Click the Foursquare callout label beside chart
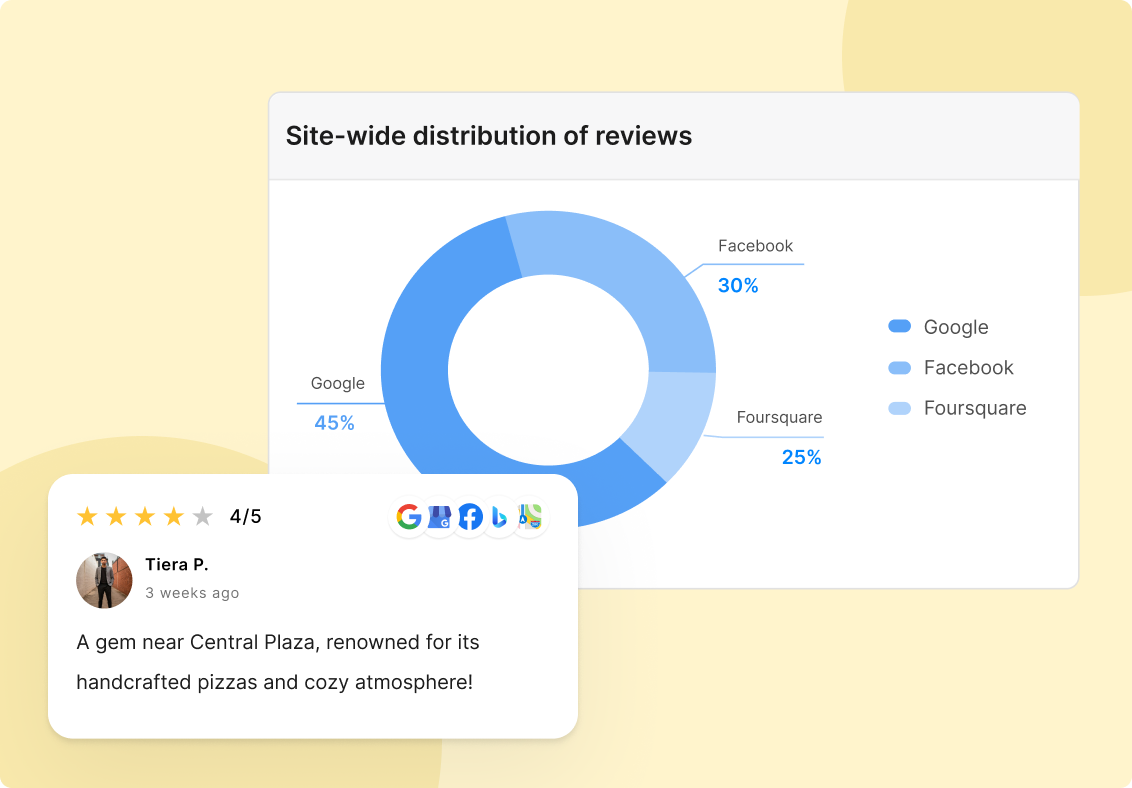1132x788 pixels. [x=779, y=418]
